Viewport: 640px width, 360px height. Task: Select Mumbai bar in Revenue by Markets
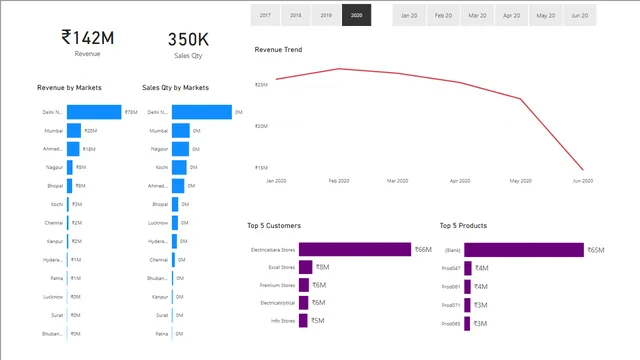click(74, 131)
